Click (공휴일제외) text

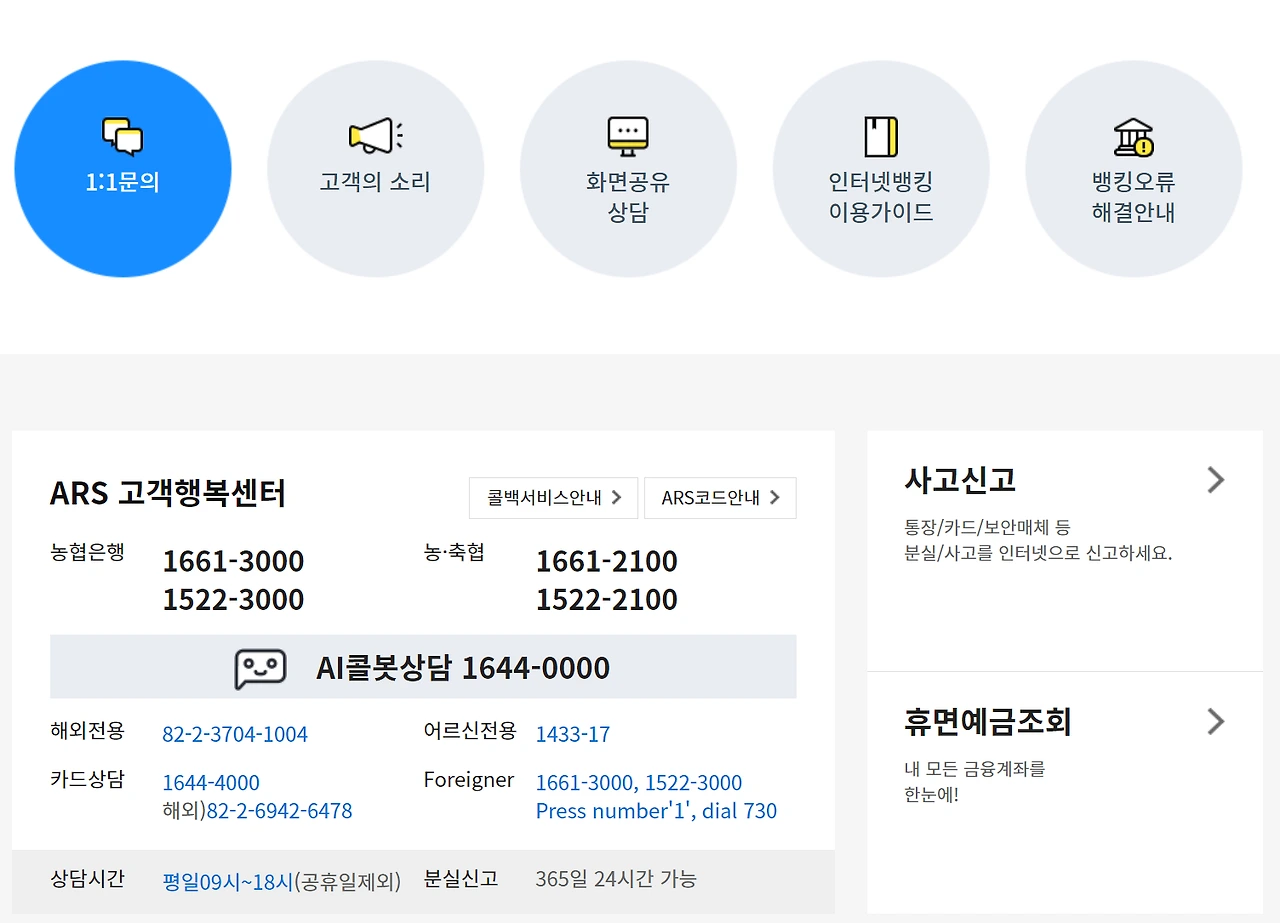click(x=348, y=882)
